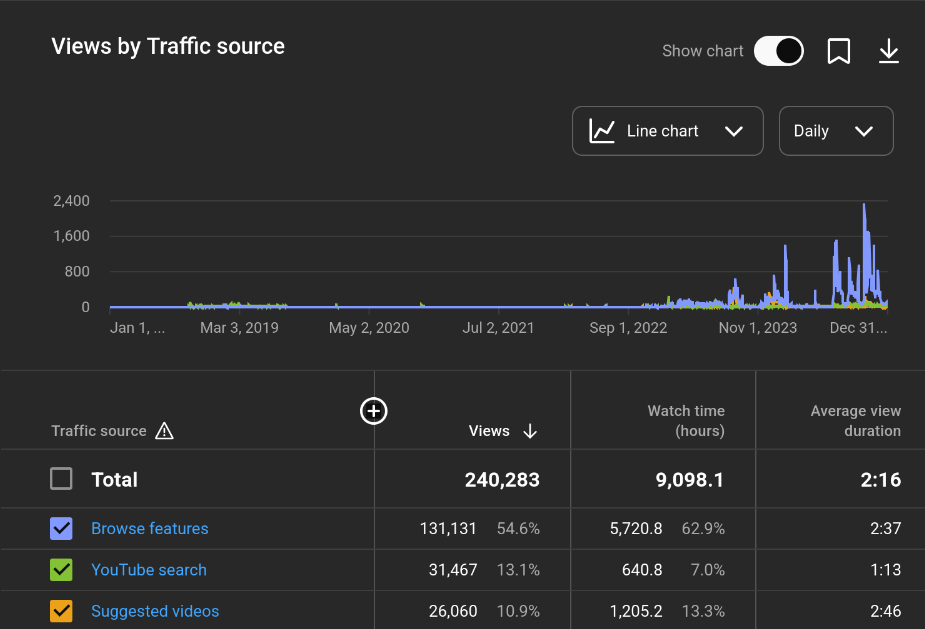
Task: Open the Browse features traffic source link
Action: click(x=150, y=528)
